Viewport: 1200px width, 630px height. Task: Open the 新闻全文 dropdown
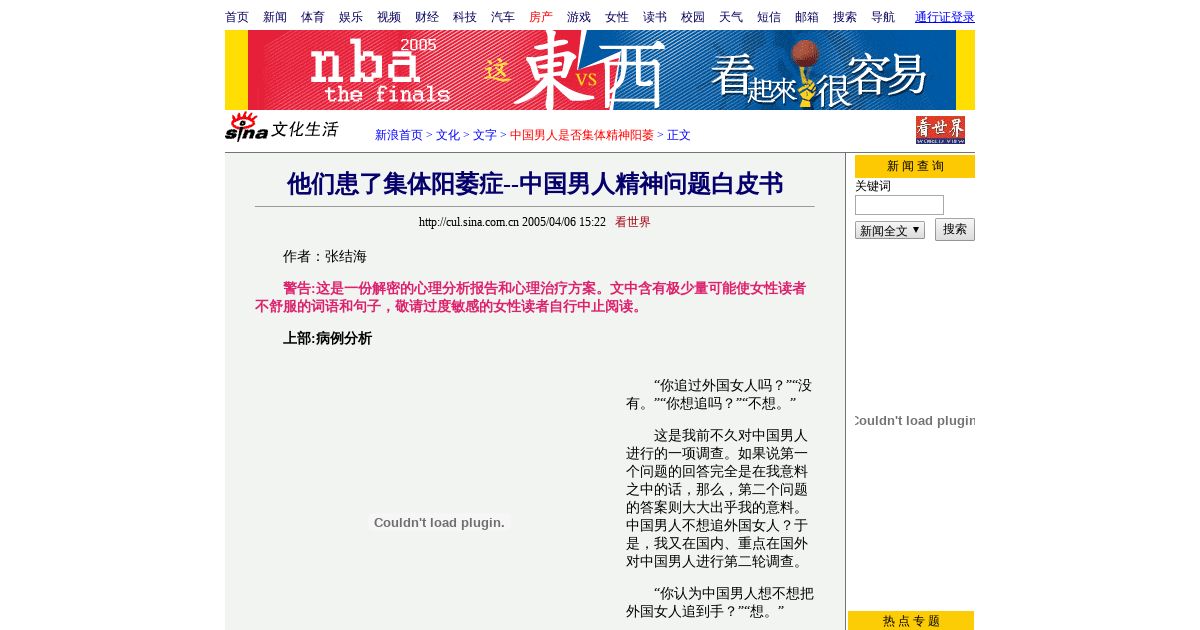point(890,230)
